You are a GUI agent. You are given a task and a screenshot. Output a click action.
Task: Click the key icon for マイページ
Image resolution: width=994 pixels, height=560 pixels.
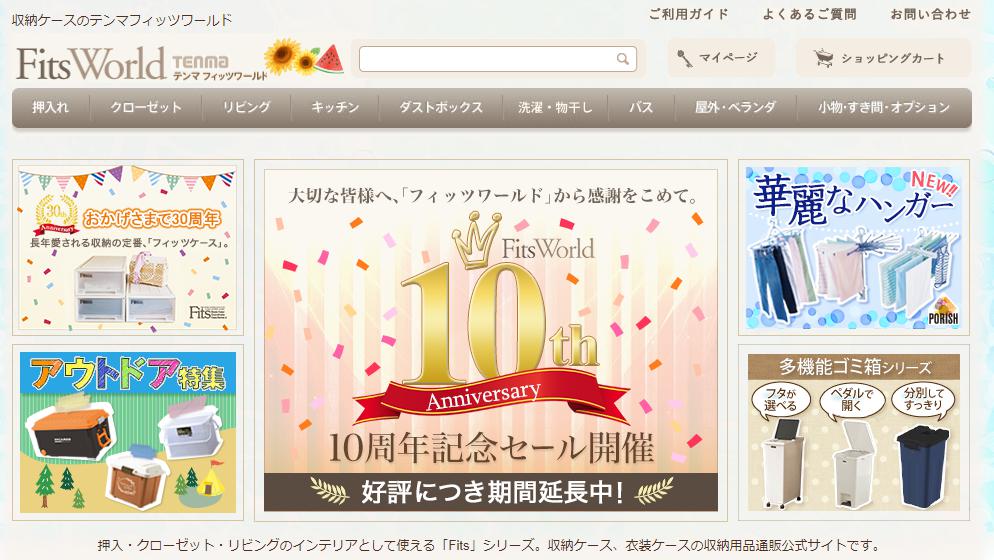(684, 58)
